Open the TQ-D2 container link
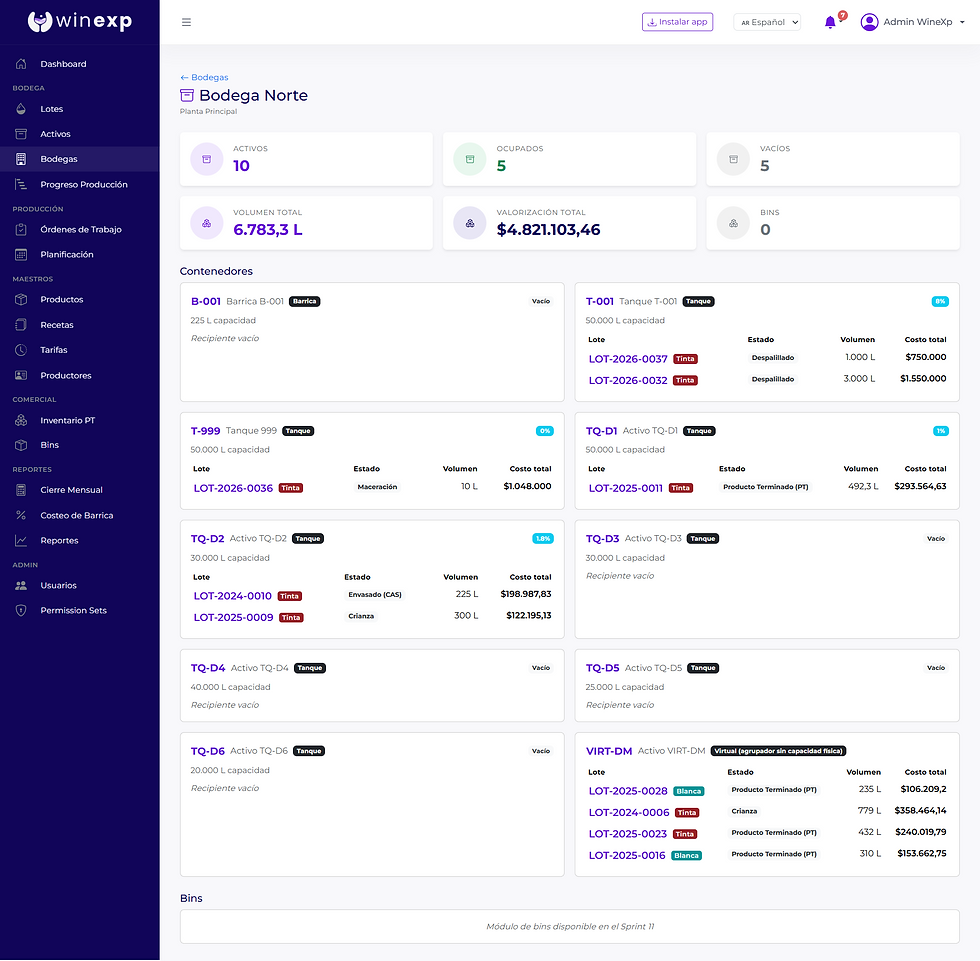 pyautogui.click(x=208, y=539)
